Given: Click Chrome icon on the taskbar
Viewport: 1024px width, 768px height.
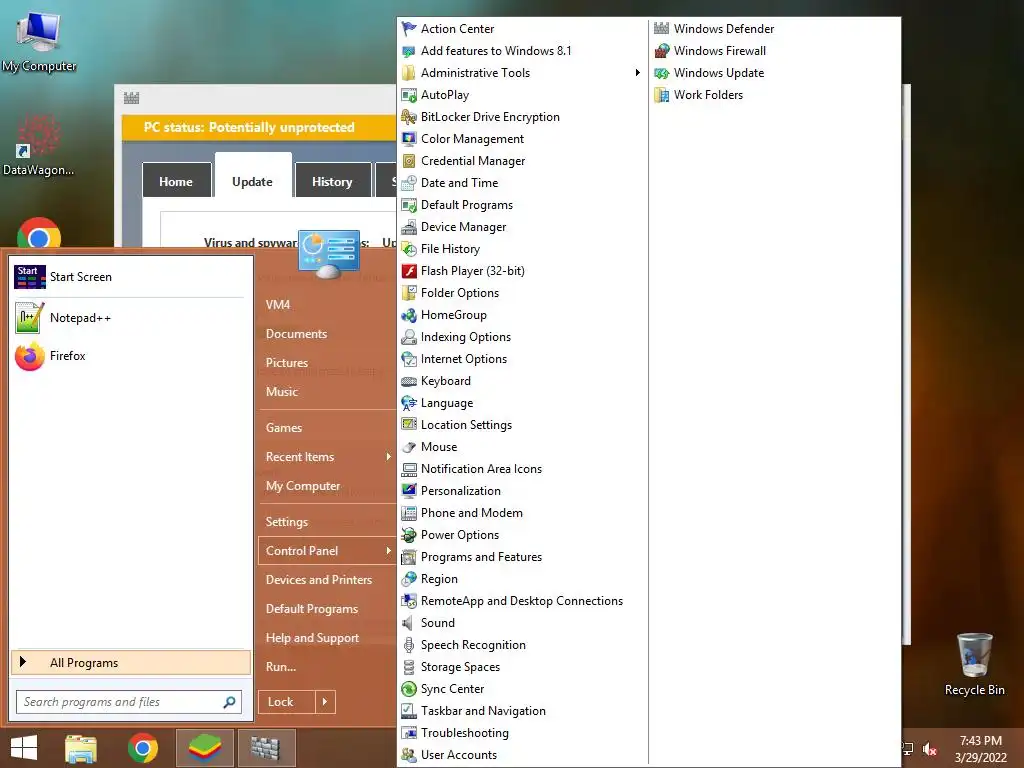Looking at the screenshot, I should (142, 748).
